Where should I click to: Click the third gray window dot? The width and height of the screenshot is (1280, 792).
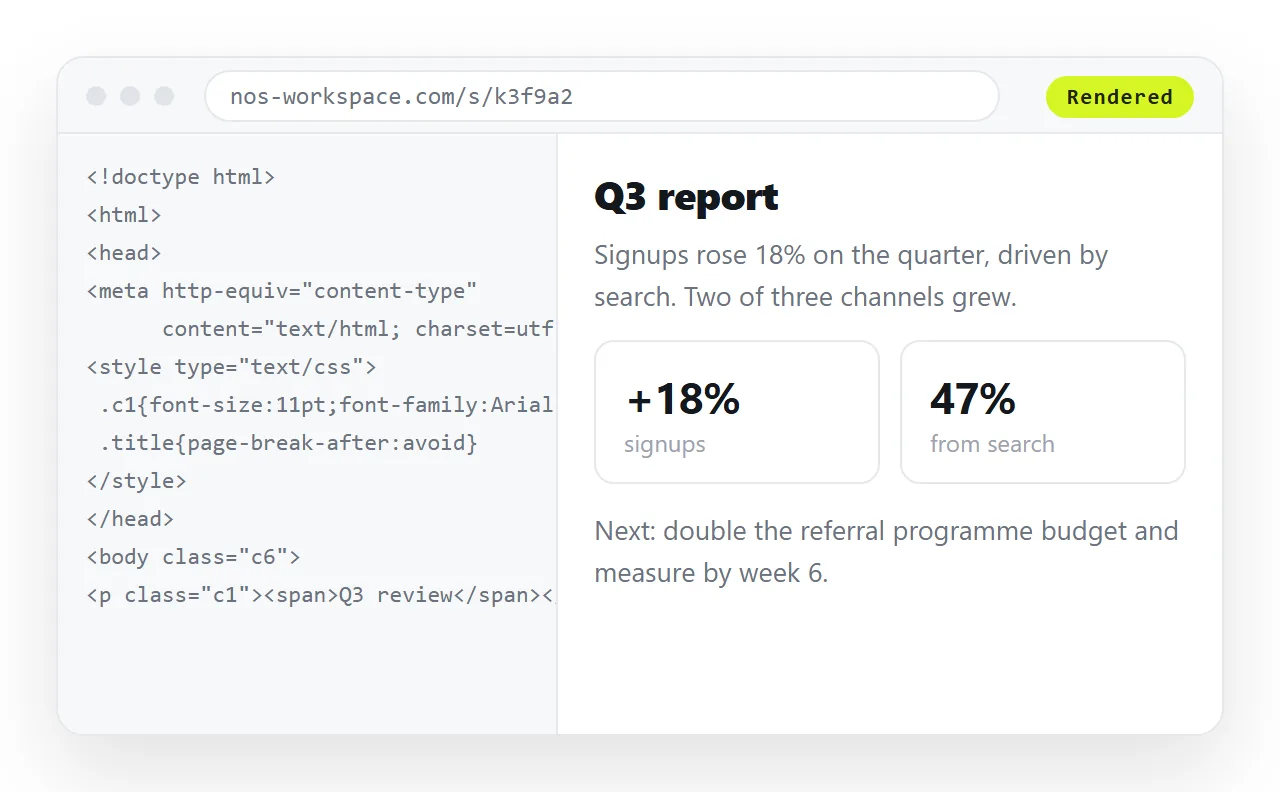[x=164, y=96]
